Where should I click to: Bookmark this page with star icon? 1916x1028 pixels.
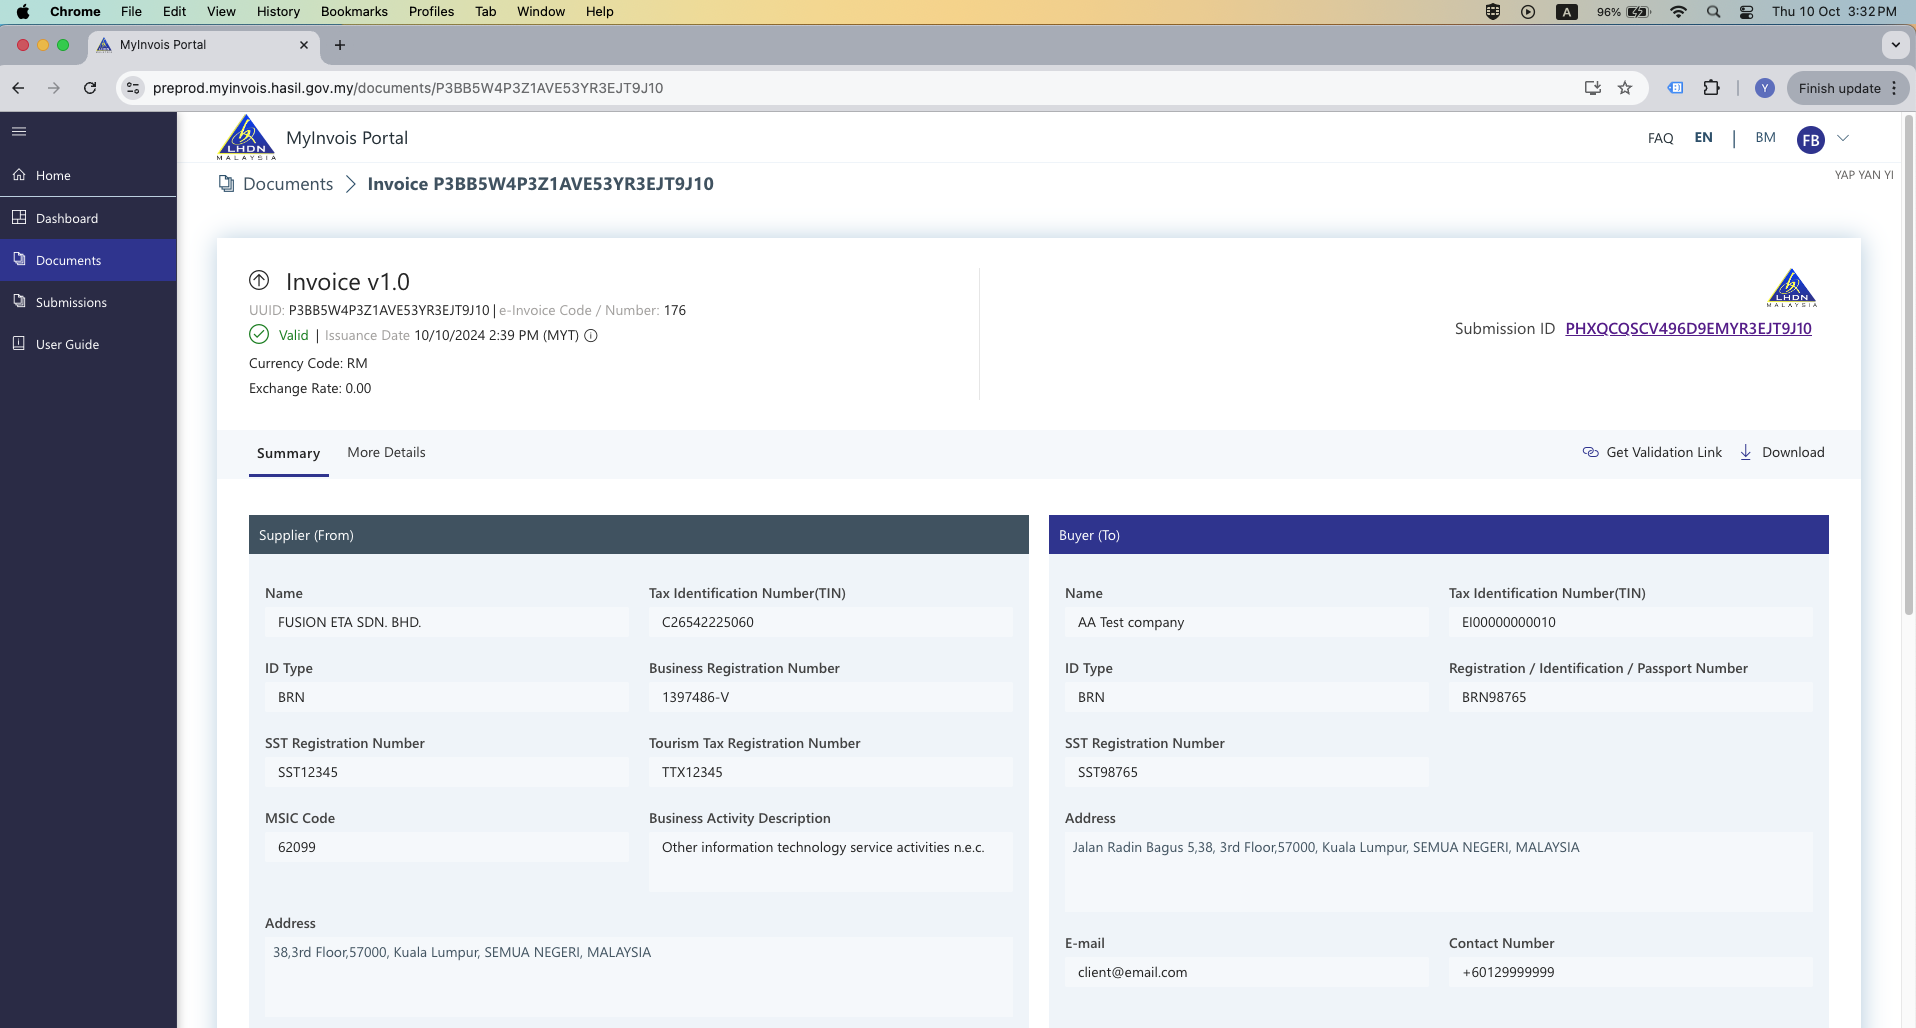(x=1625, y=88)
